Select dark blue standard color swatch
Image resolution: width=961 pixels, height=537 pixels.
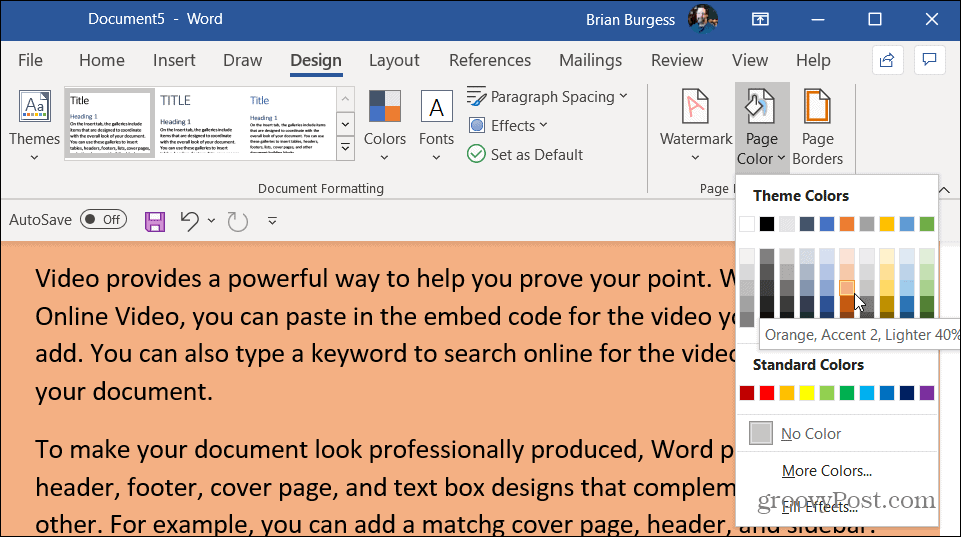(x=907, y=393)
